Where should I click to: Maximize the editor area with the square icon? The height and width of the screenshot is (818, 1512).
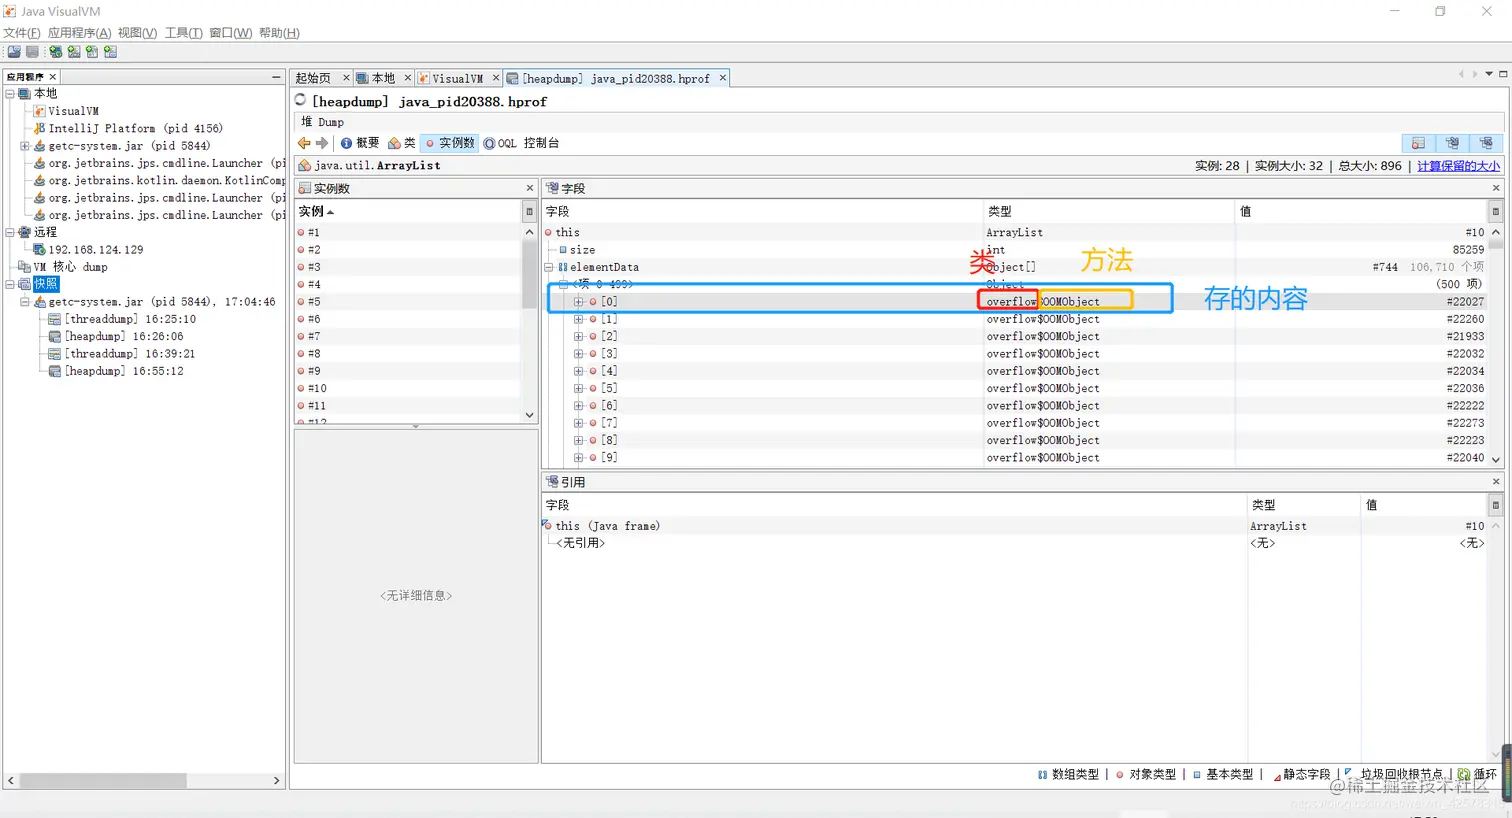1503,74
